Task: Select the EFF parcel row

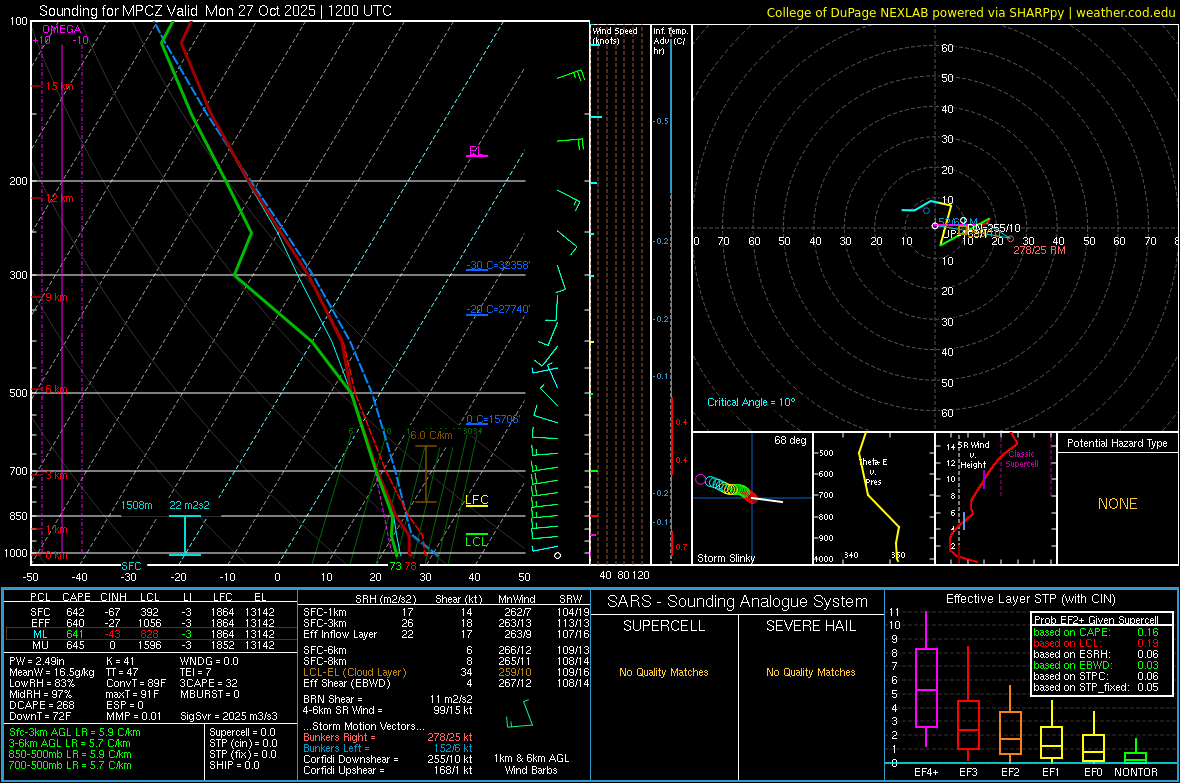Action: point(151,623)
